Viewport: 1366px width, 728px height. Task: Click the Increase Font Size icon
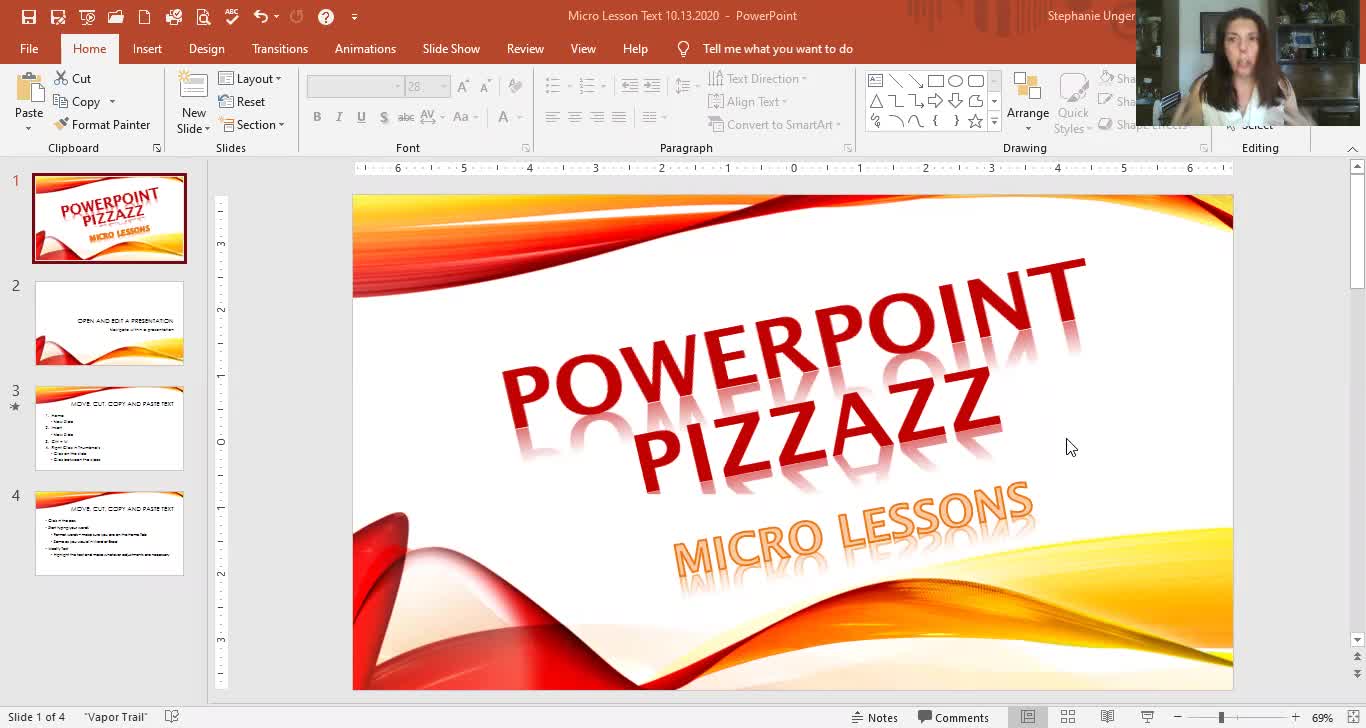(x=463, y=87)
